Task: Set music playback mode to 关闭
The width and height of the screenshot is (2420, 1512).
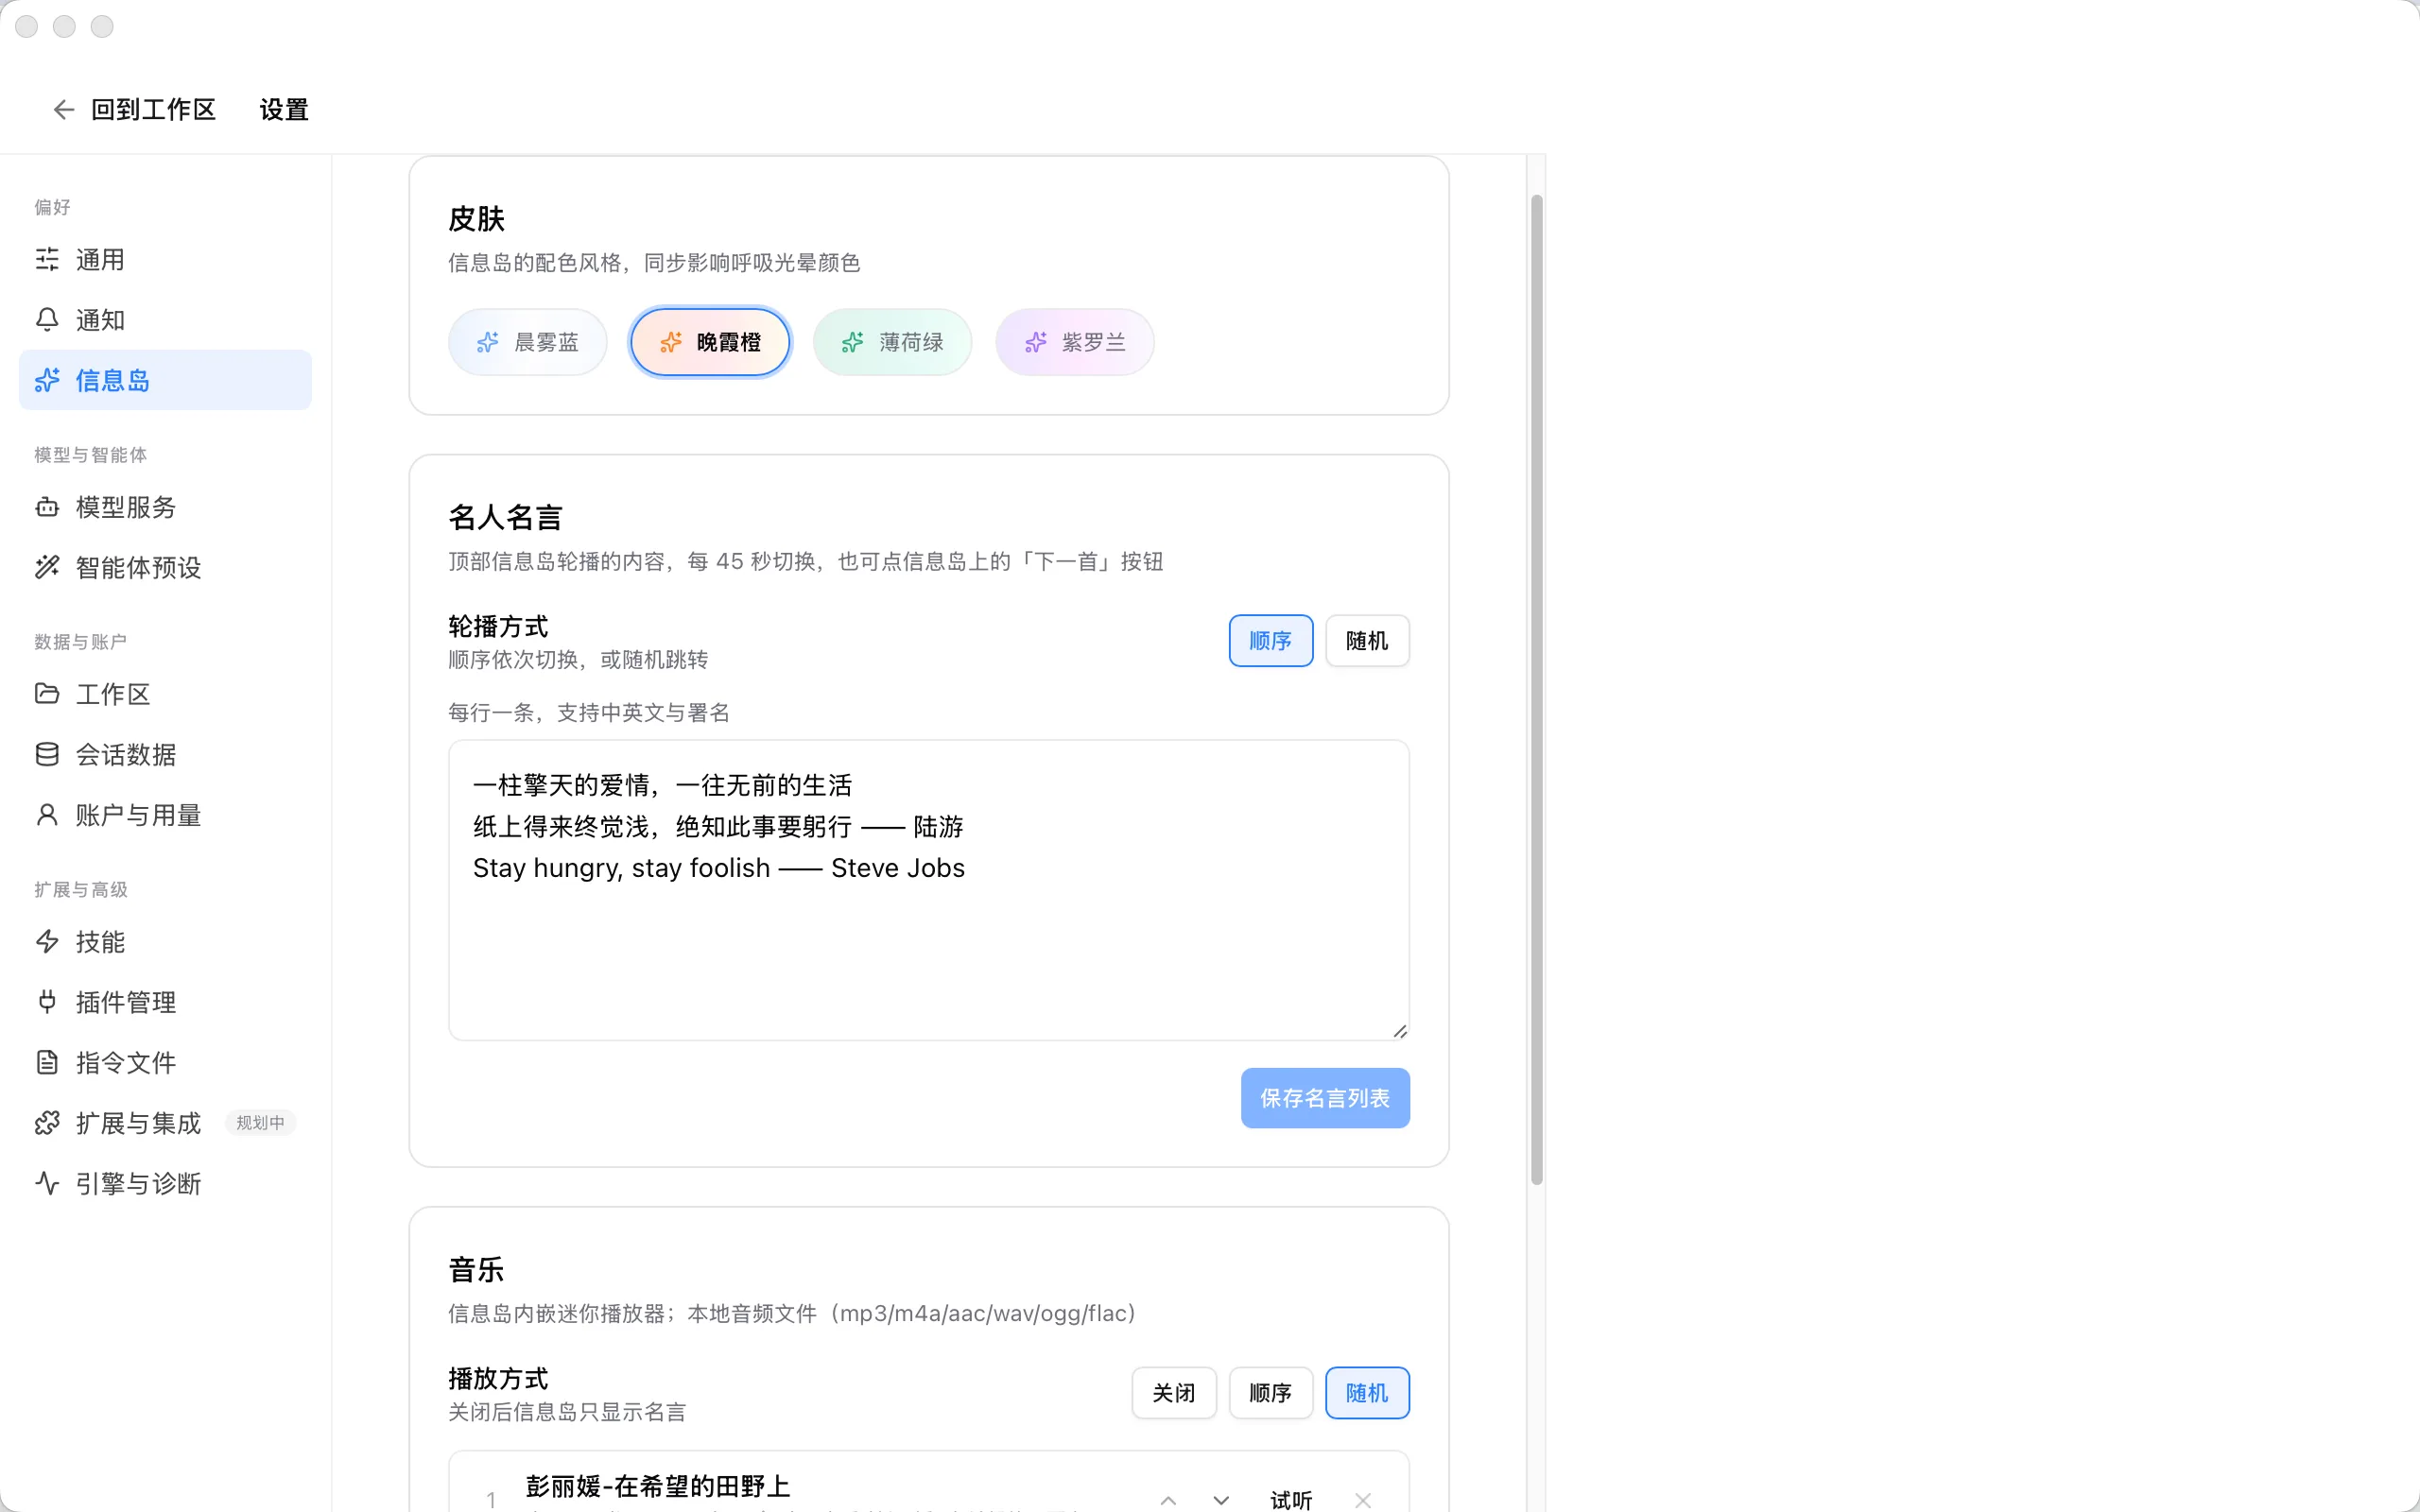Action: click(x=1174, y=1393)
